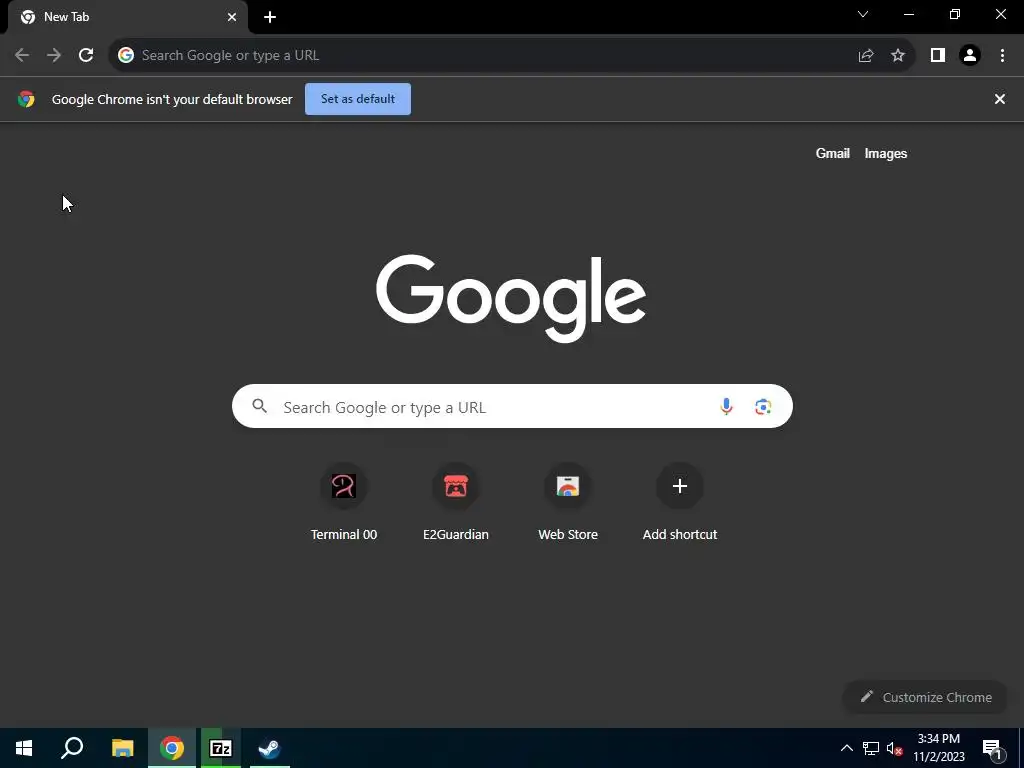Close the New Tab tab
This screenshot has height=768, width=1024.
[x=232, y=17]
